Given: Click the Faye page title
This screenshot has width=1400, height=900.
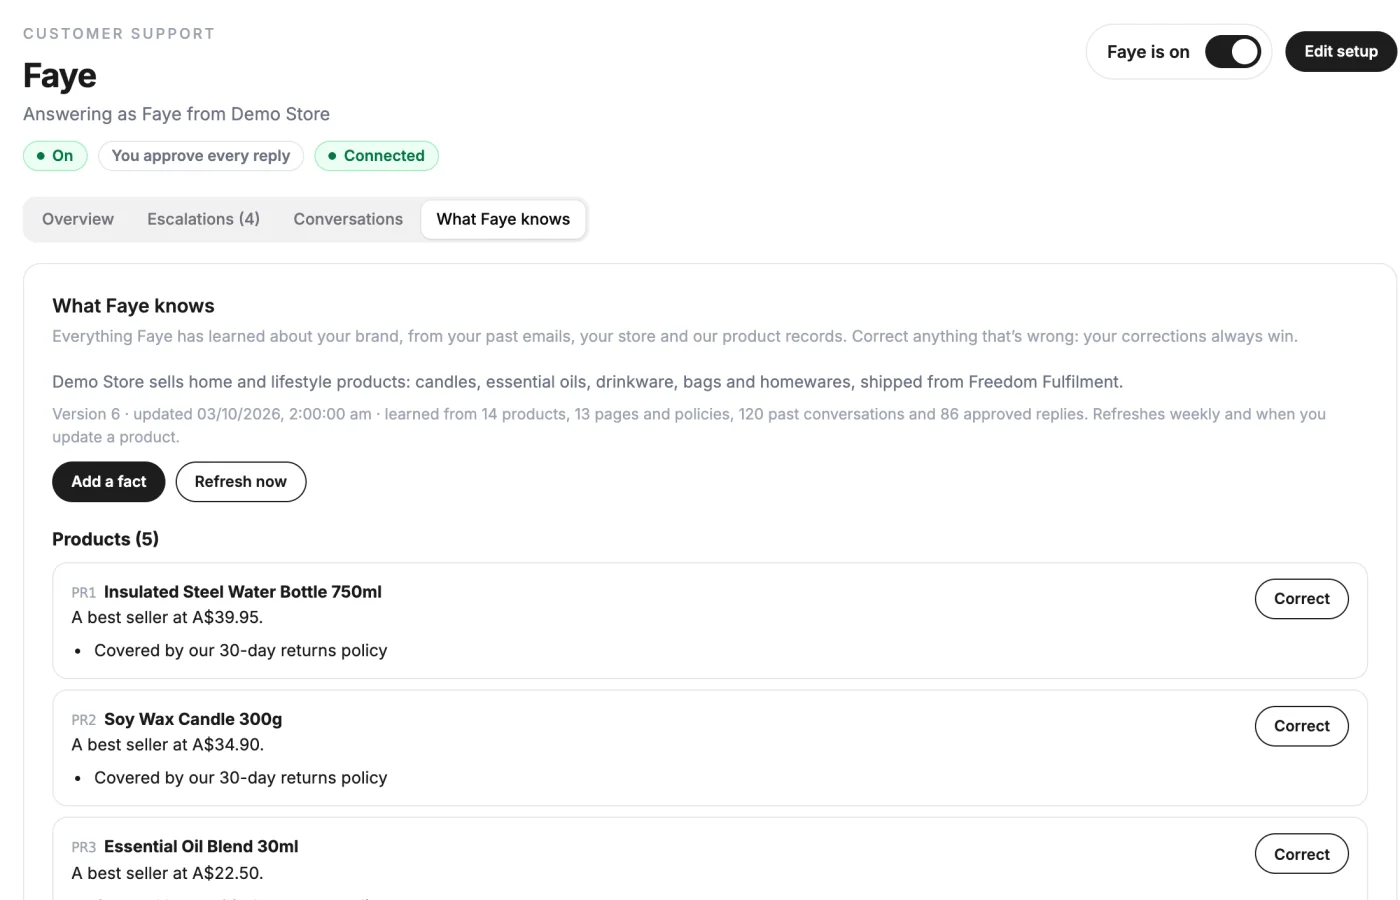Looking at the screenshot, I should click(60, 76).
